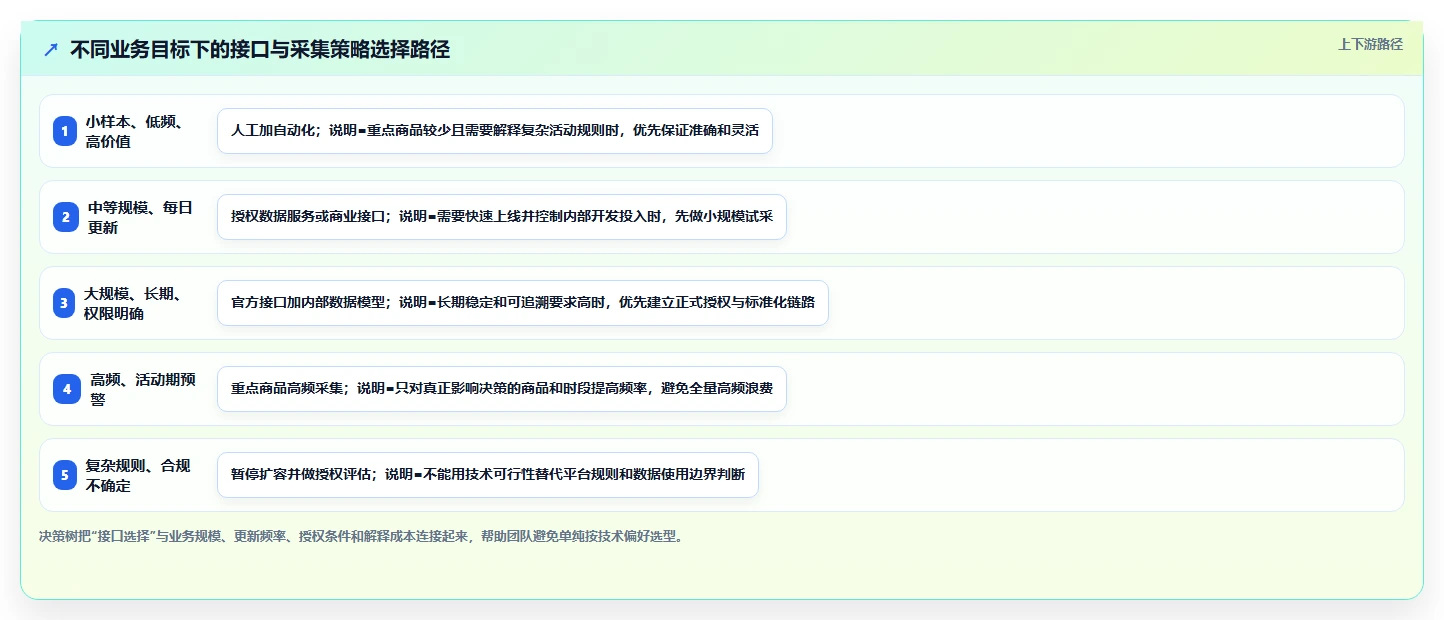
Task: Click the step 4 number badge
Action: click(x=65, y=389)
